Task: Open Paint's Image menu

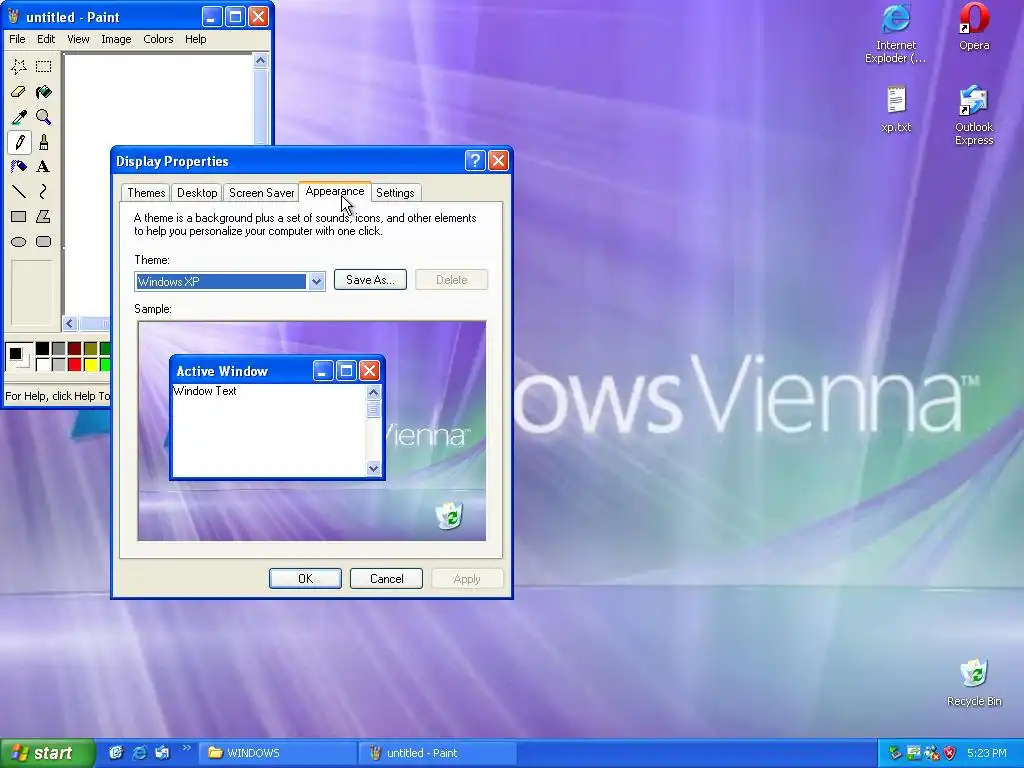Action: click(116, 39)
